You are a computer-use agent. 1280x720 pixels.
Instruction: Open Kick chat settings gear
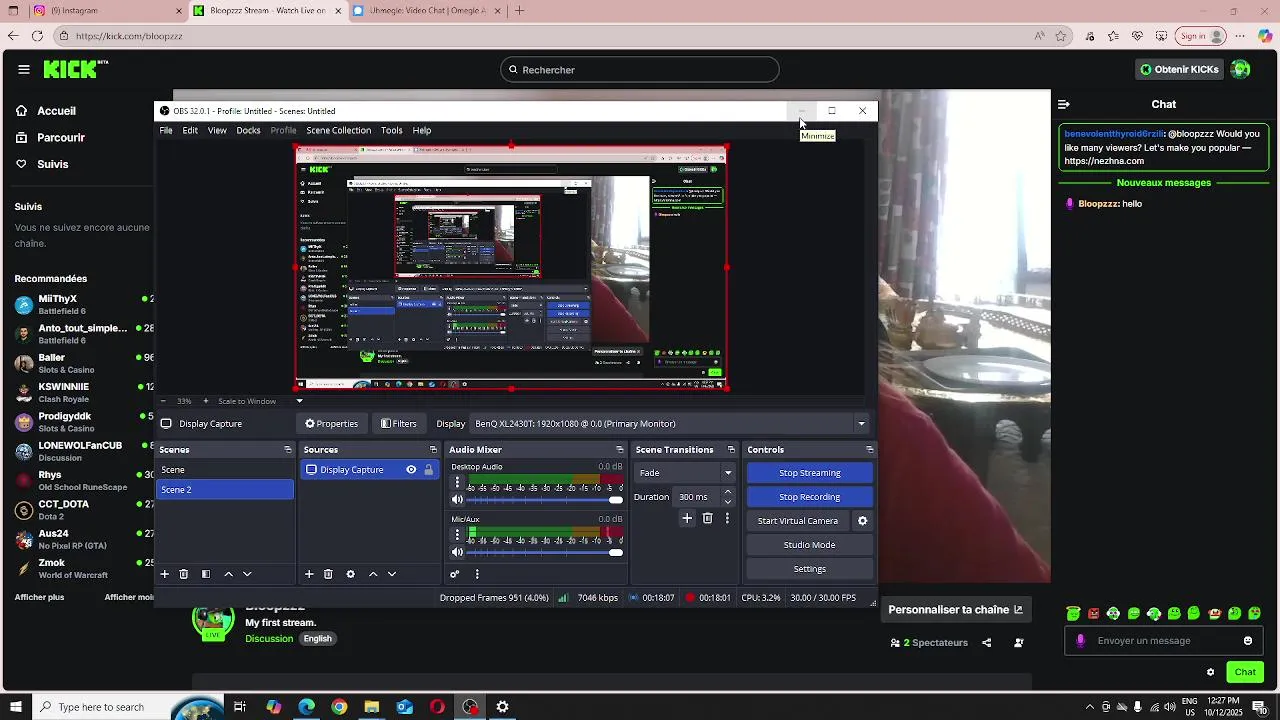1210,672
